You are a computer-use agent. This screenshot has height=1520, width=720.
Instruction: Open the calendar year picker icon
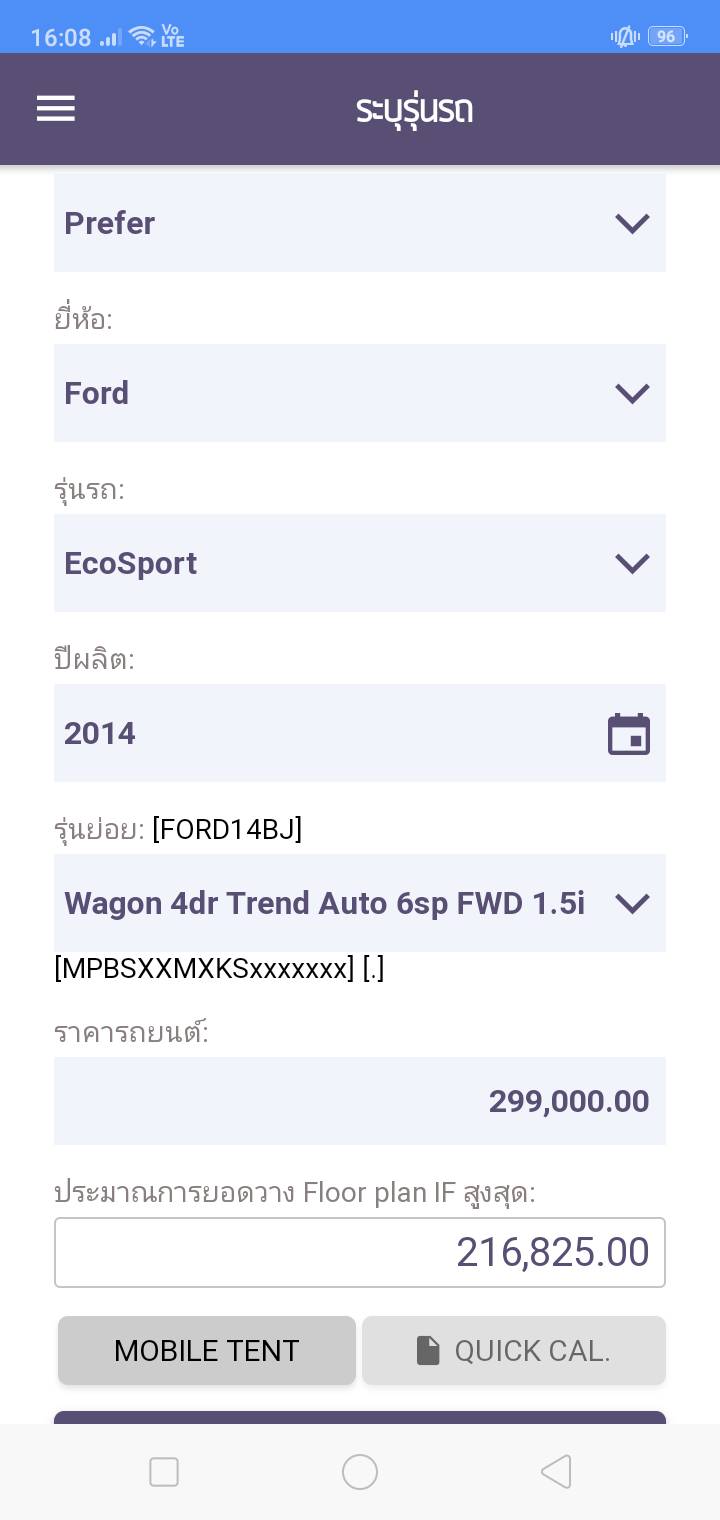tap(629, 734)
